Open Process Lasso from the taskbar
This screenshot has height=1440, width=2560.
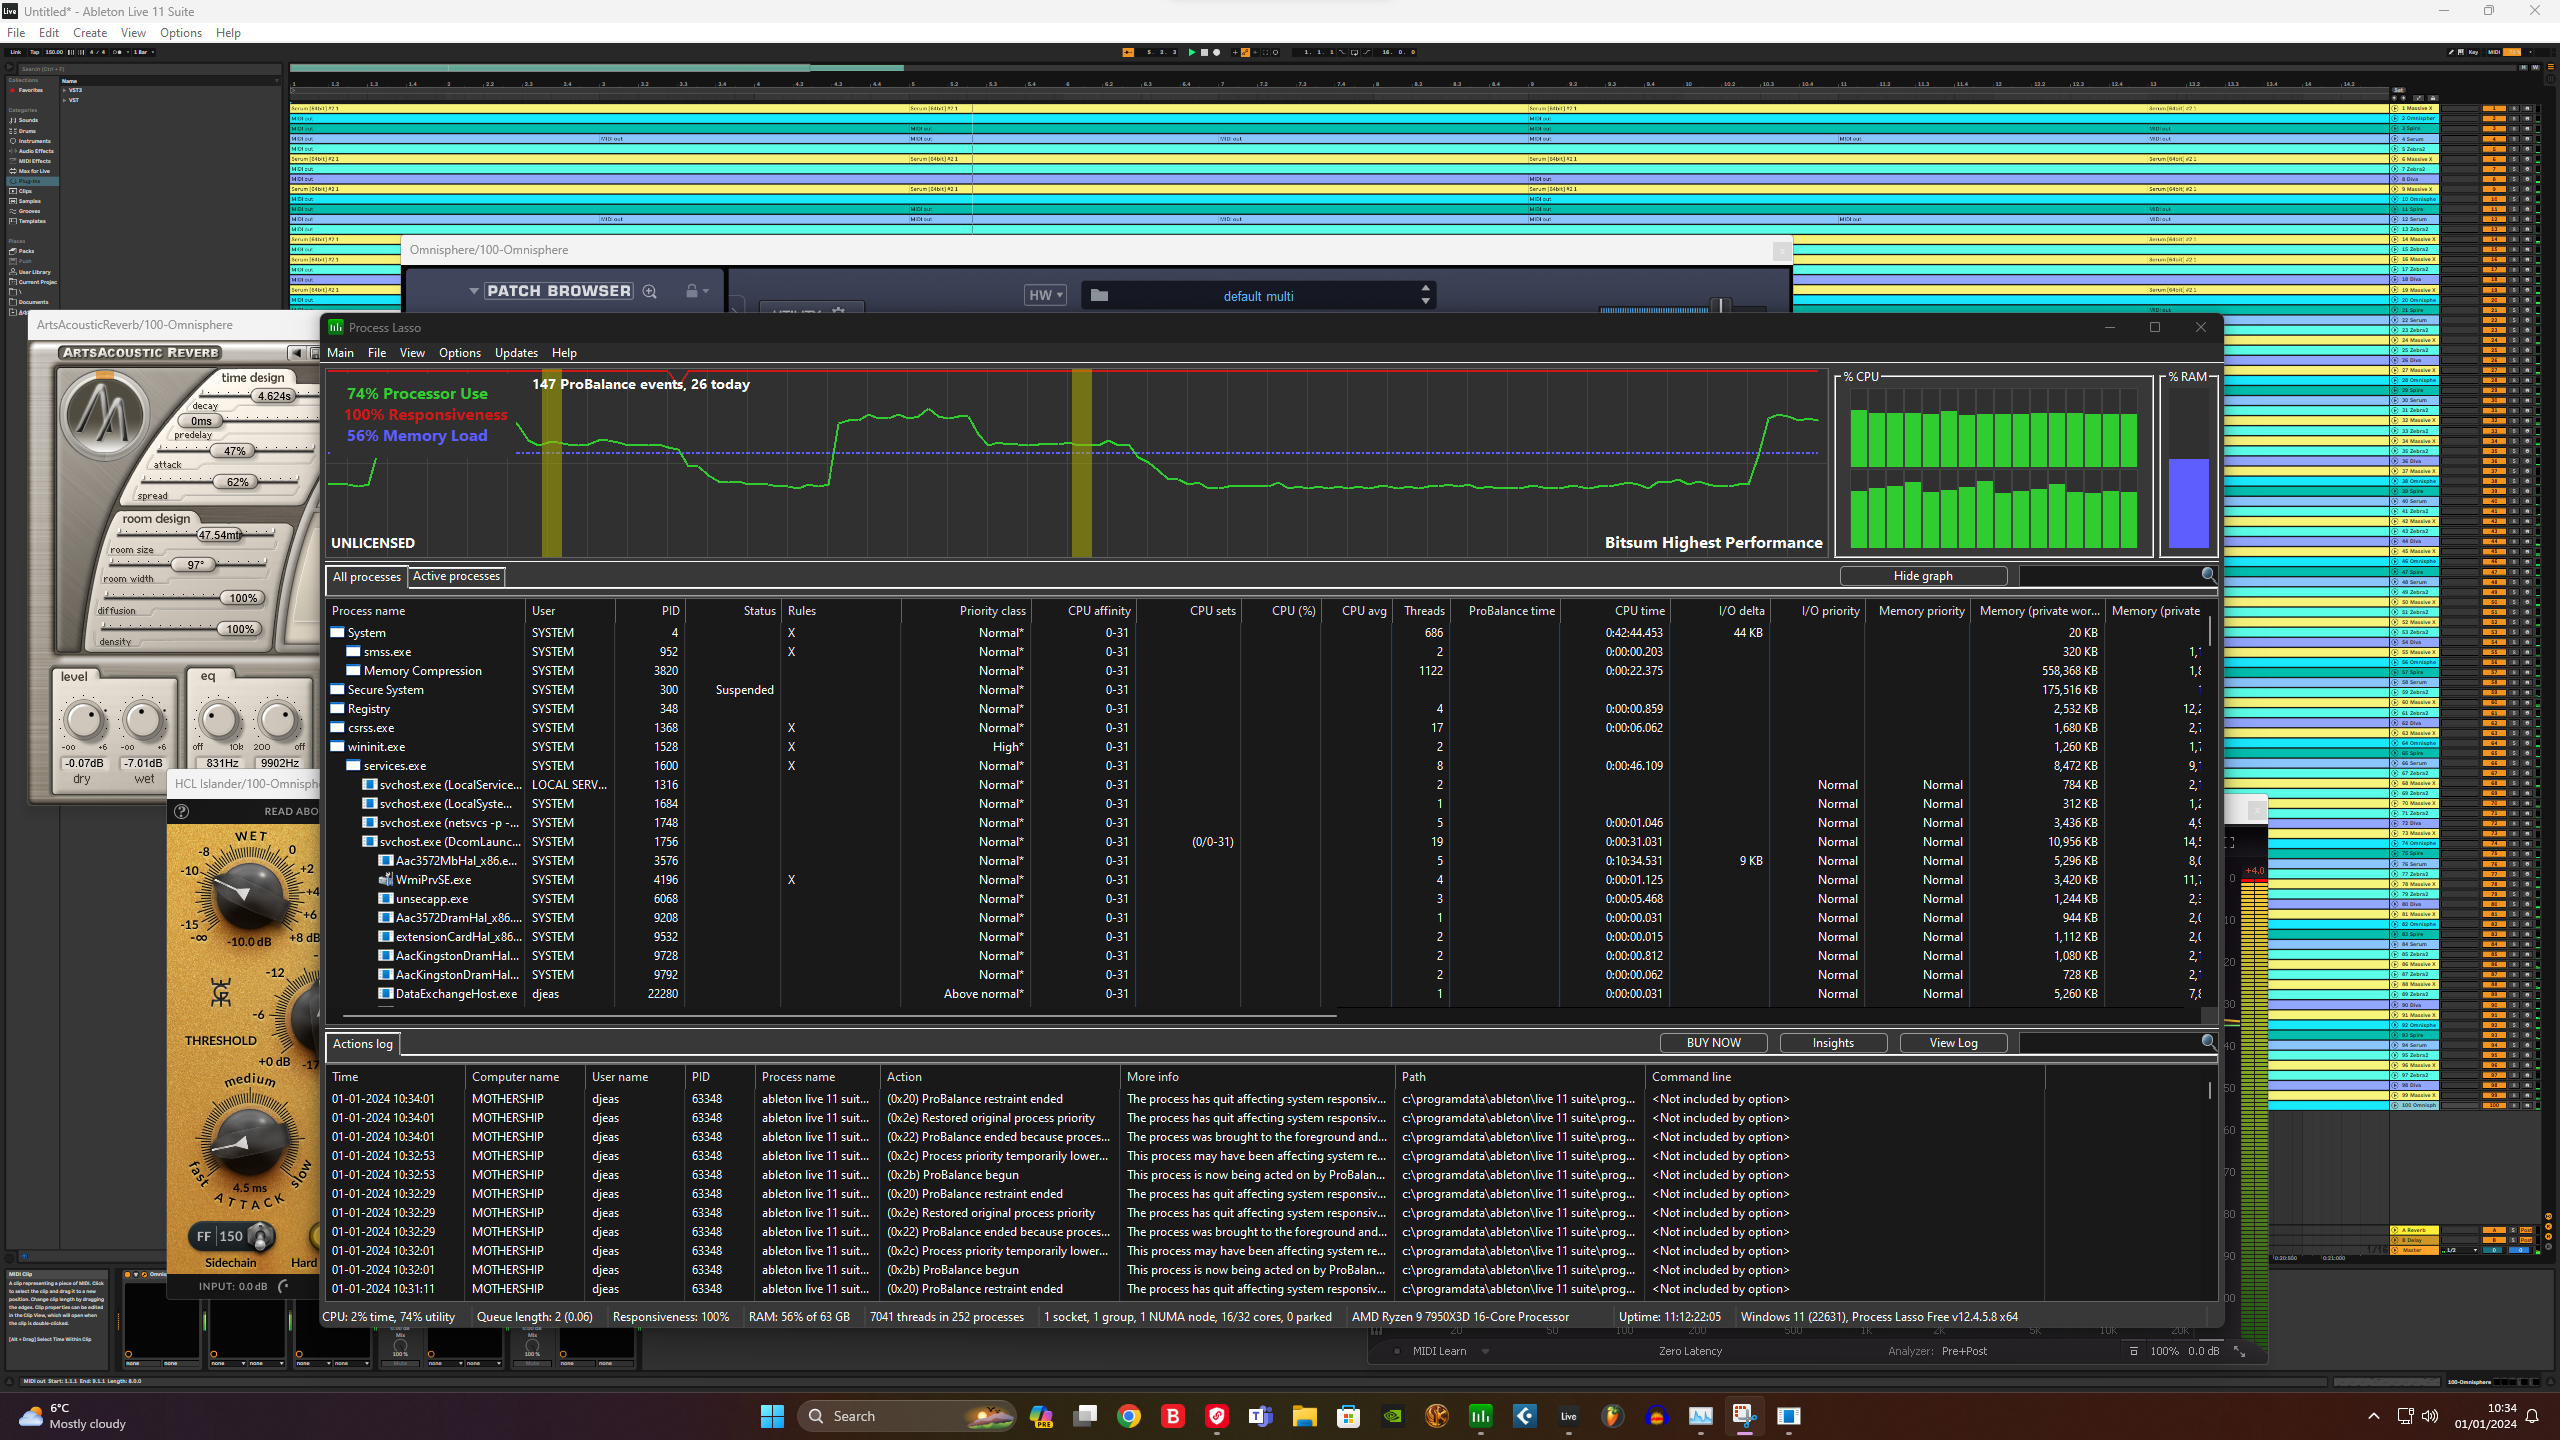[x=1480, y=1416]
